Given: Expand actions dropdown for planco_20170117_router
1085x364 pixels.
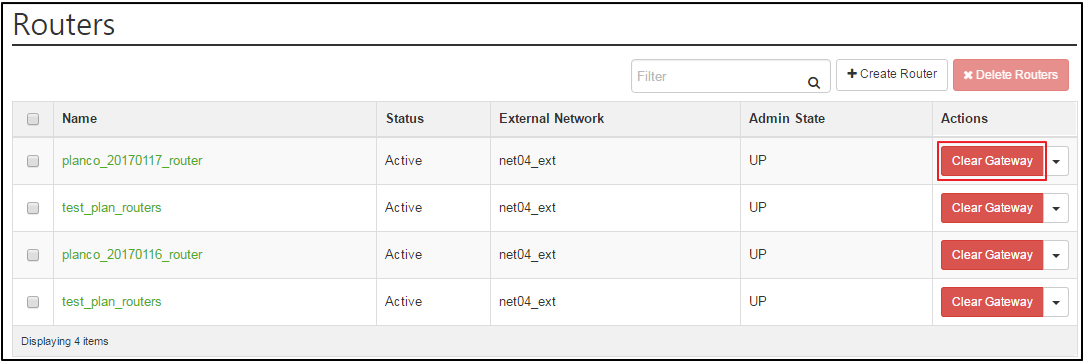Looking at the screenshot, I should click(x=1056, y=161).
